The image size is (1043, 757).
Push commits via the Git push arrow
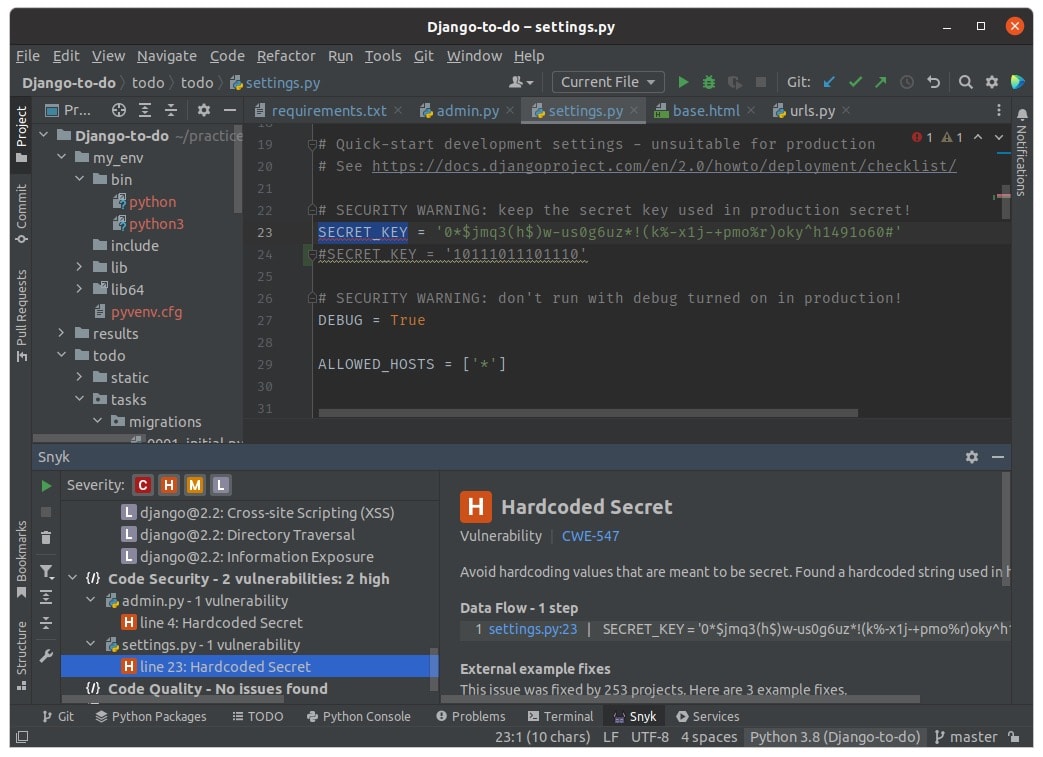(881, 82)
